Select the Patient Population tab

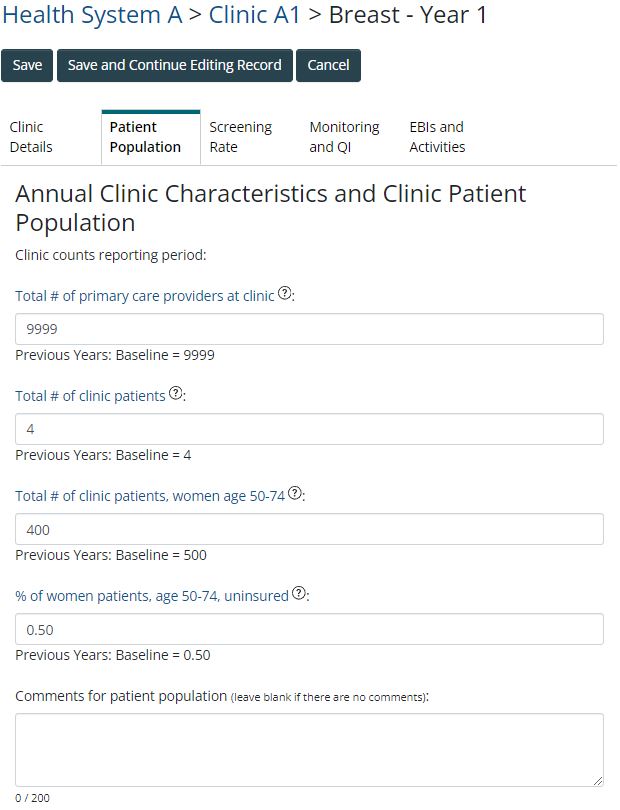point(145,137)
